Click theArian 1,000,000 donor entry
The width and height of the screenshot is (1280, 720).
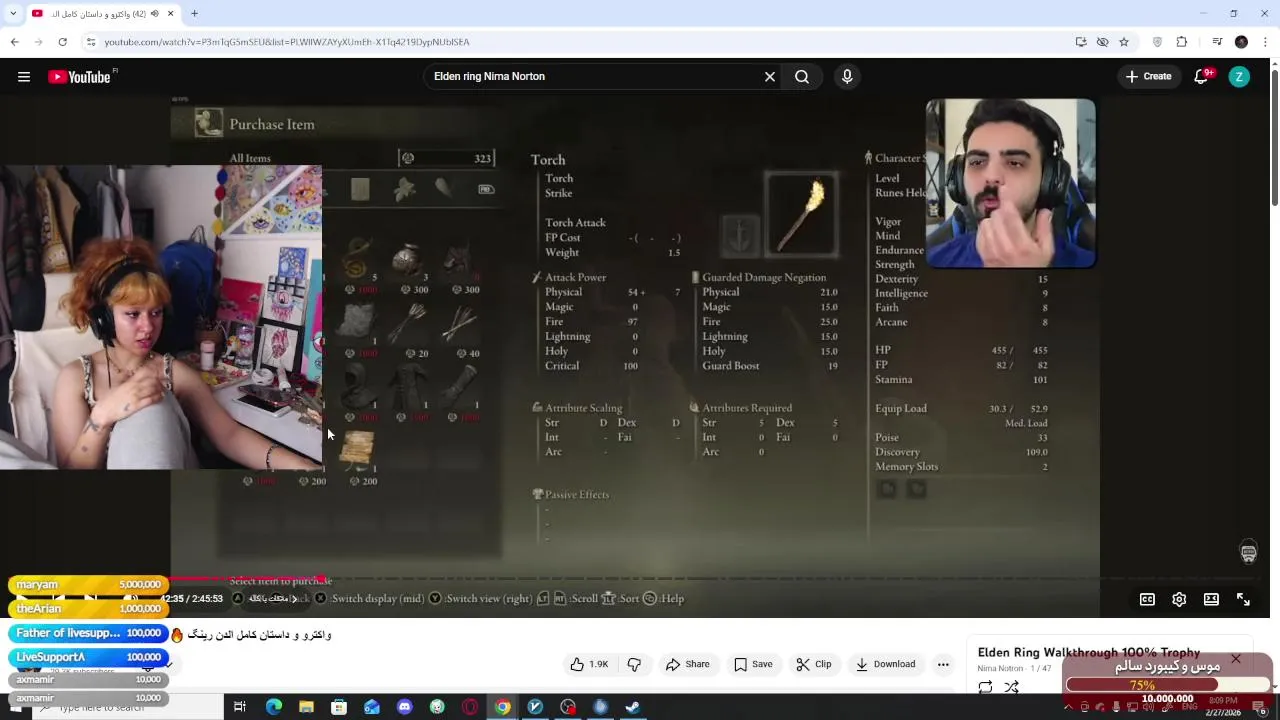88,608
